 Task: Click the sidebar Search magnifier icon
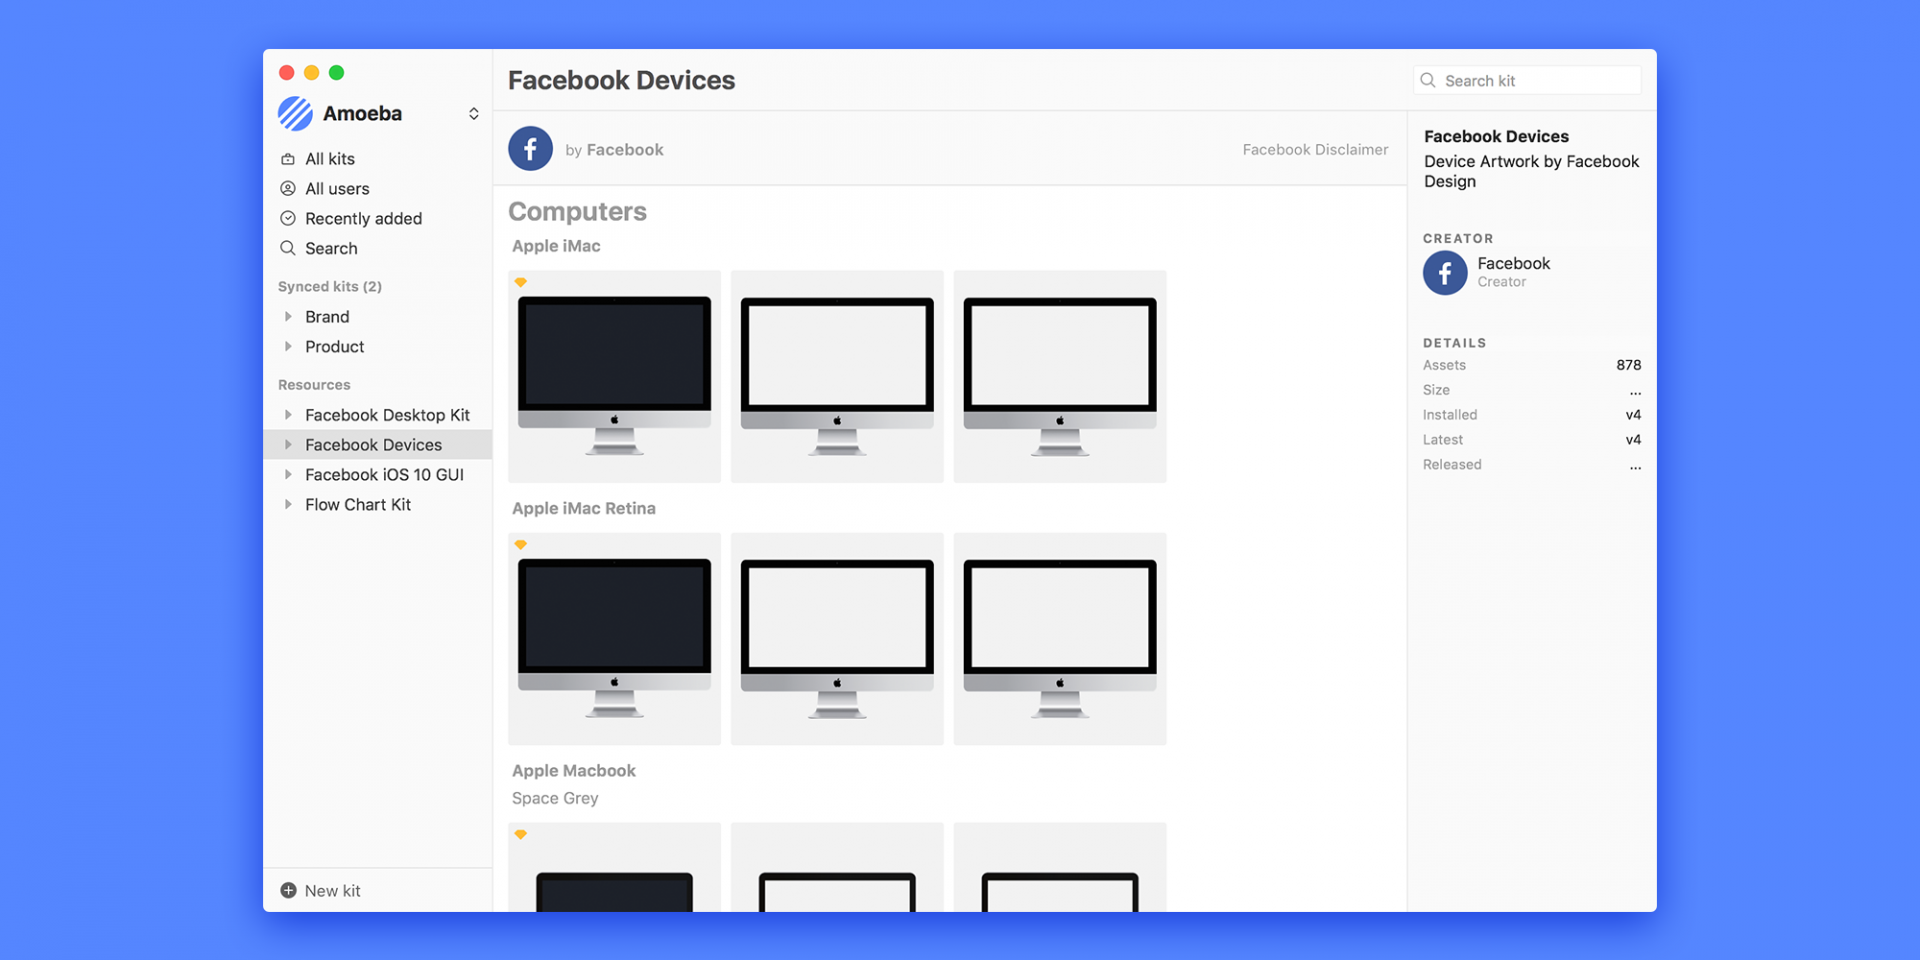tap(288, 248)
